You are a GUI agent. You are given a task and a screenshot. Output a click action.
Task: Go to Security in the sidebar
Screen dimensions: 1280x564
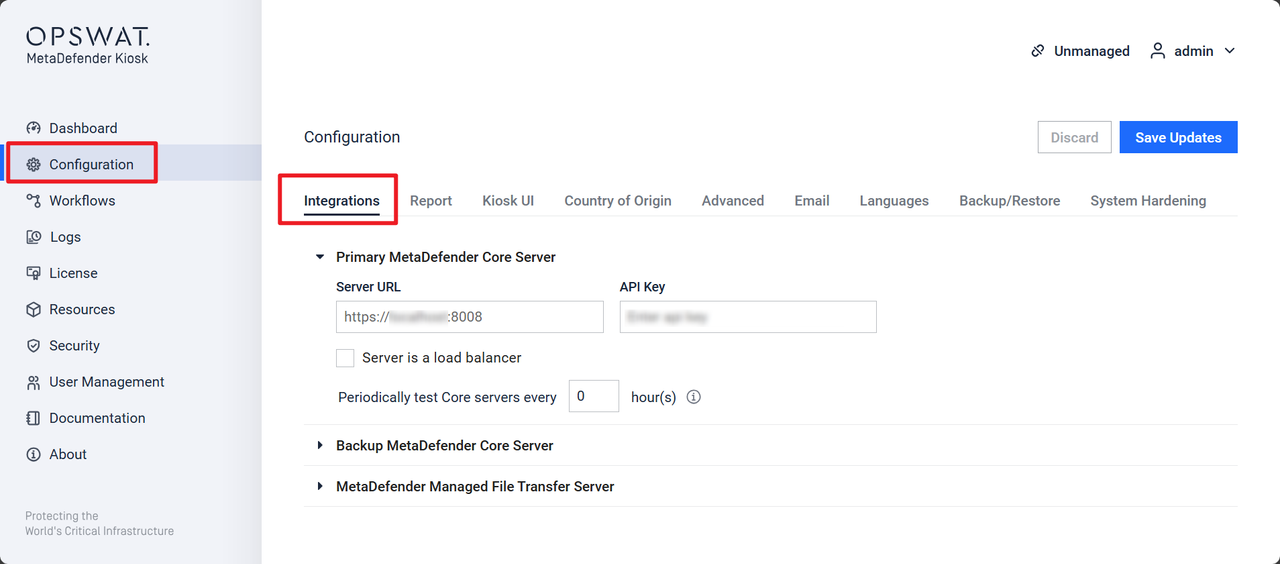(x=74, y=345)
